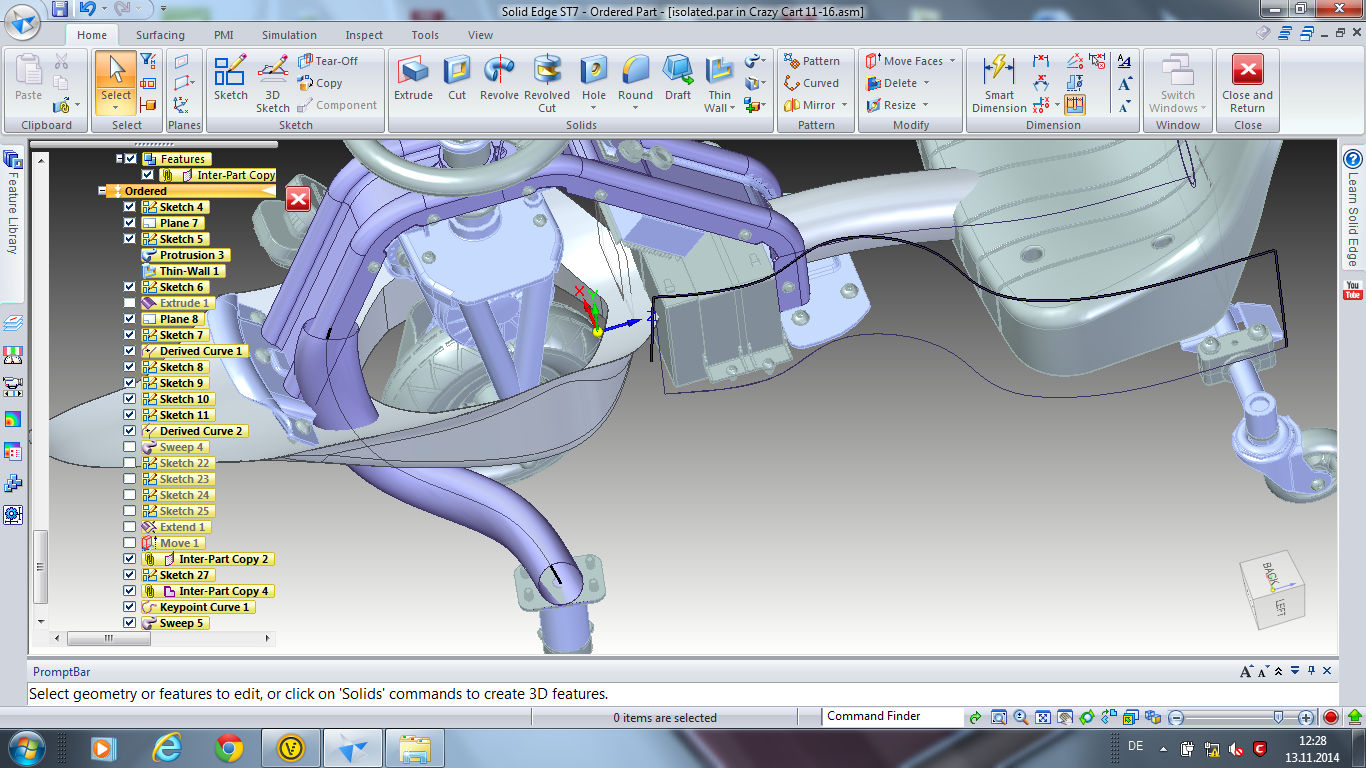
Task: Toggle visibility of Plane 8
Action: tap(129, 319)
